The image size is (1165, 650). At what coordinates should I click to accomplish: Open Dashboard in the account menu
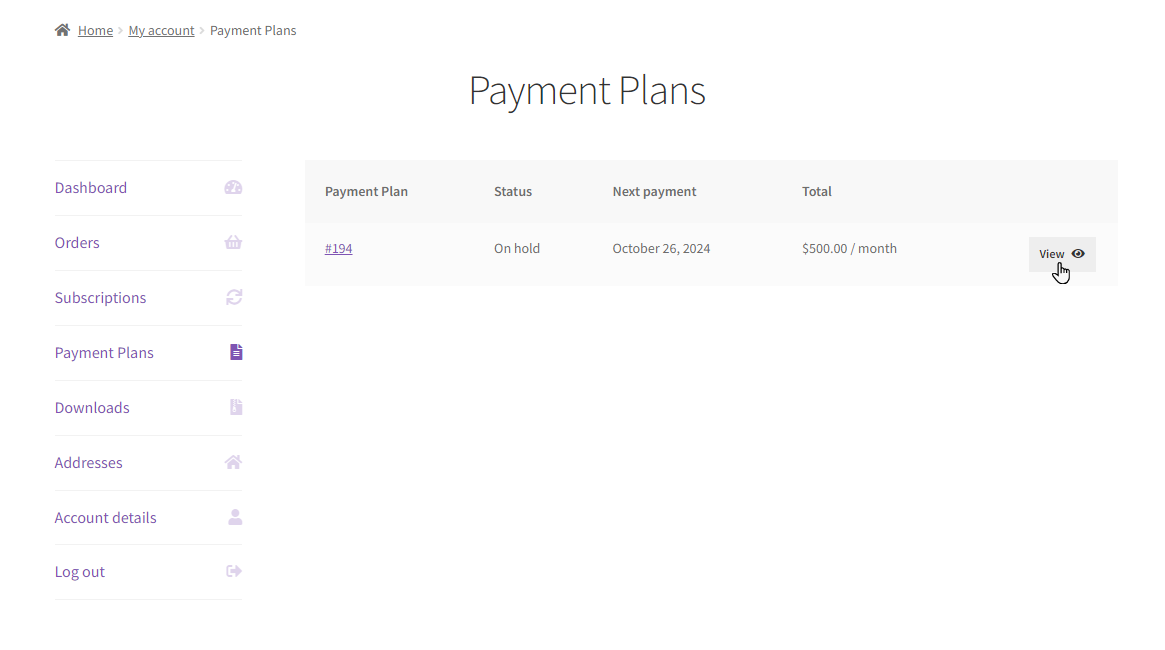pyautogui.click(x=91, y=188)
